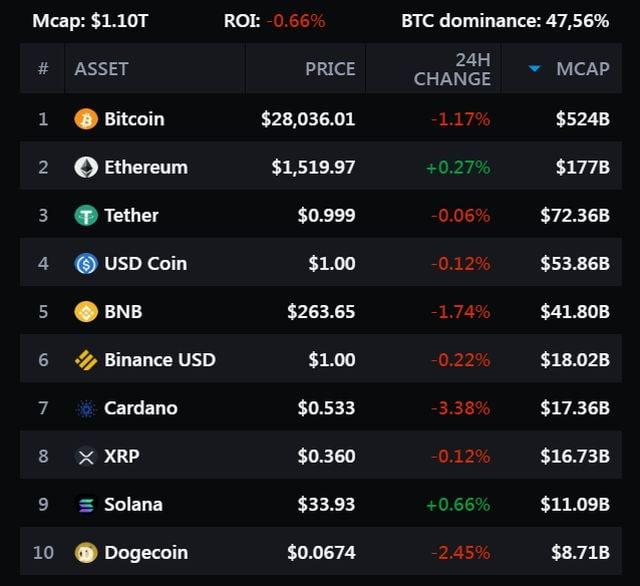Click the Bitcoin coin icon

(86, 119)
